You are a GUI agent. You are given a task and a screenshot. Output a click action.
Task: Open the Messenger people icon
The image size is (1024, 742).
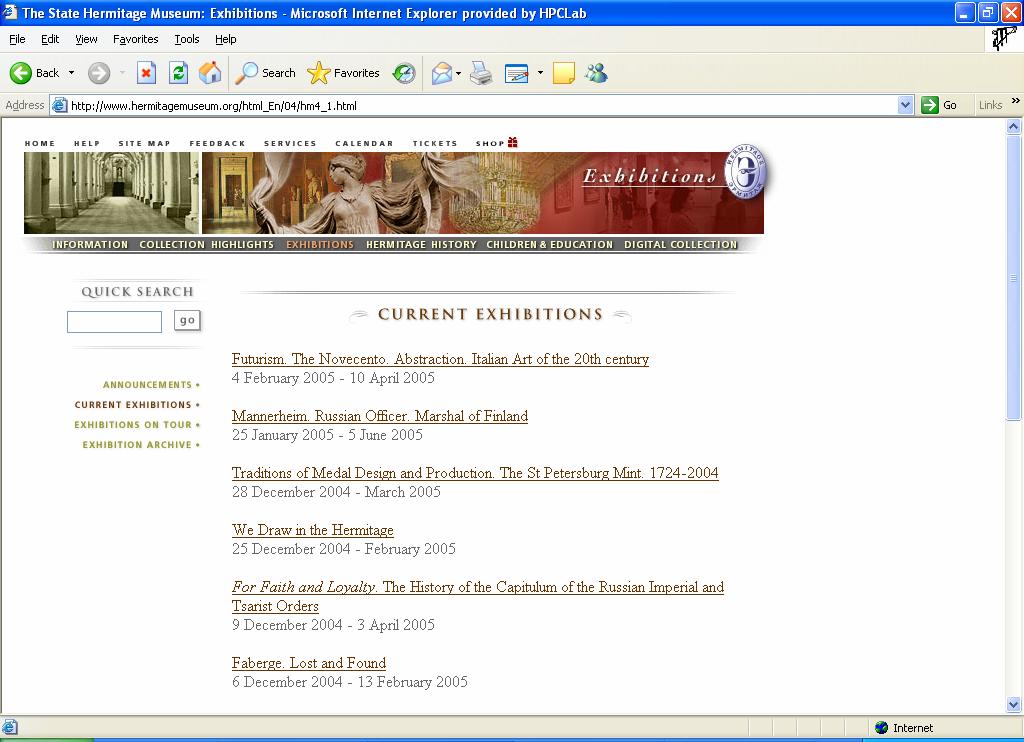tap(596, 73)
